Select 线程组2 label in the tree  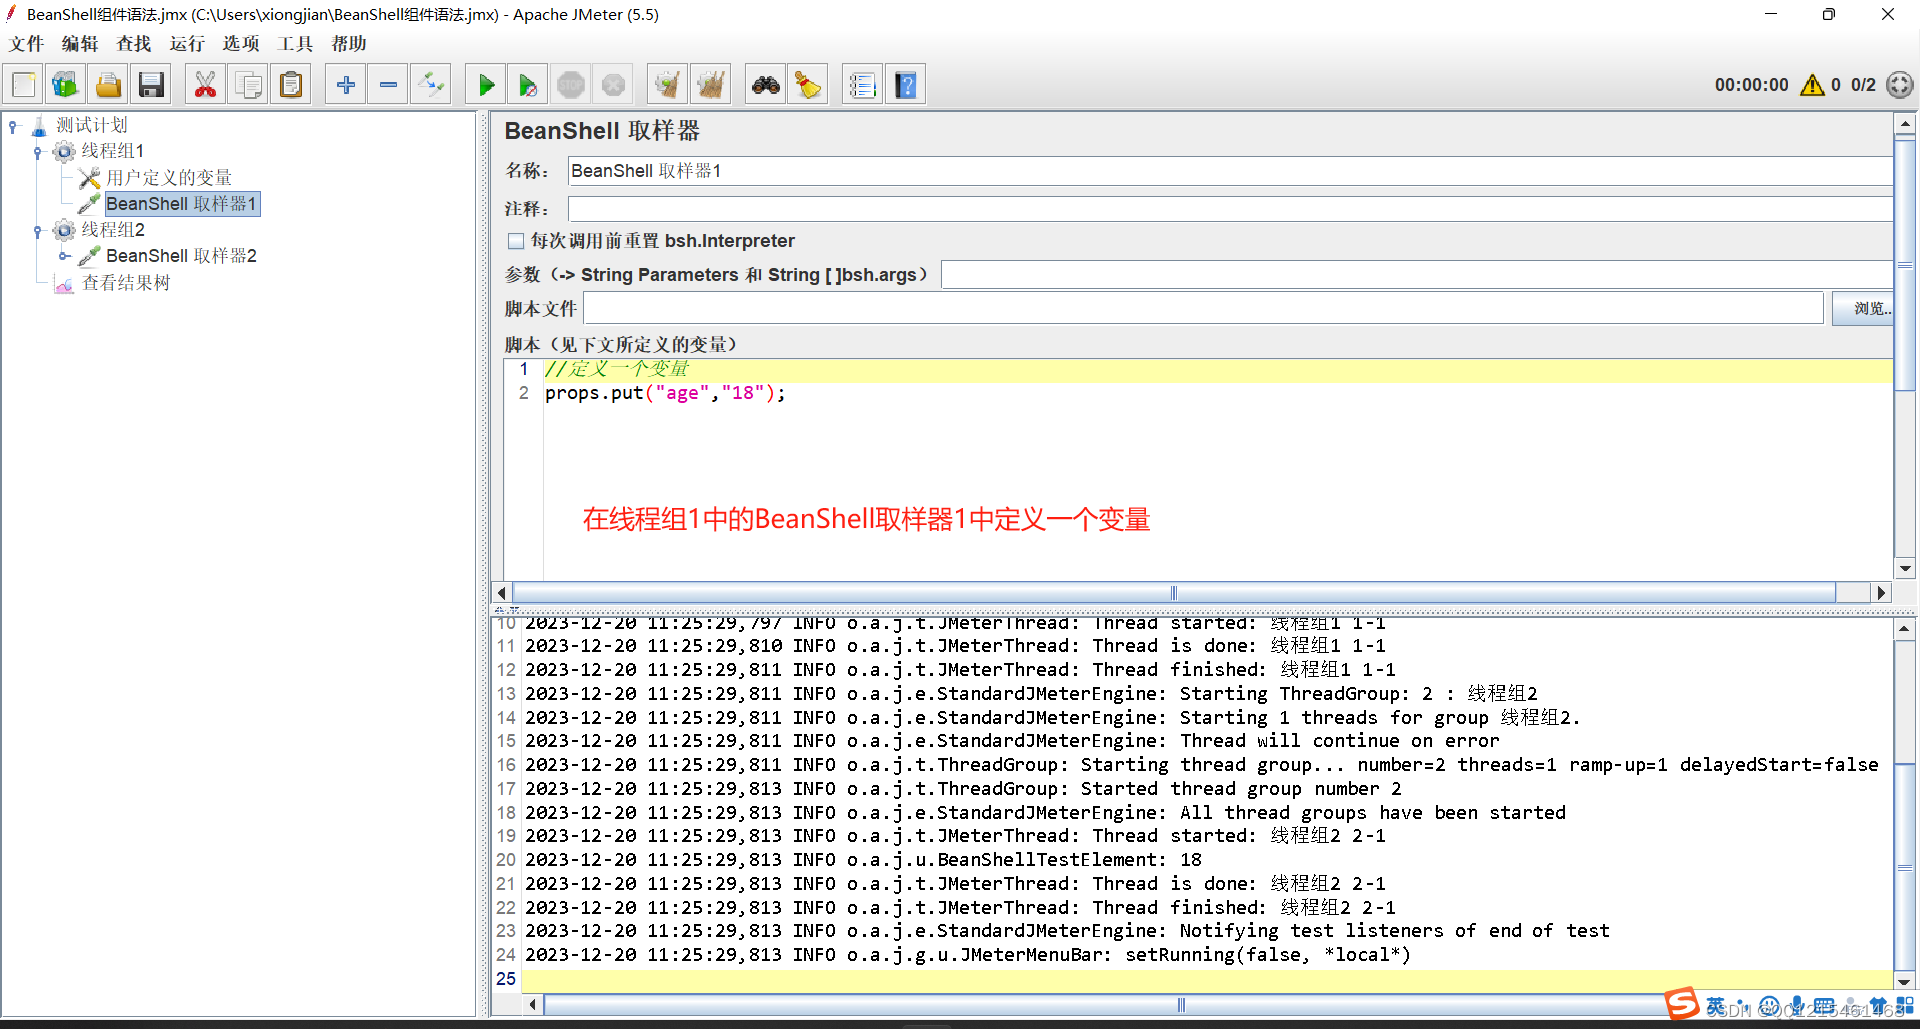coord(113,230)
